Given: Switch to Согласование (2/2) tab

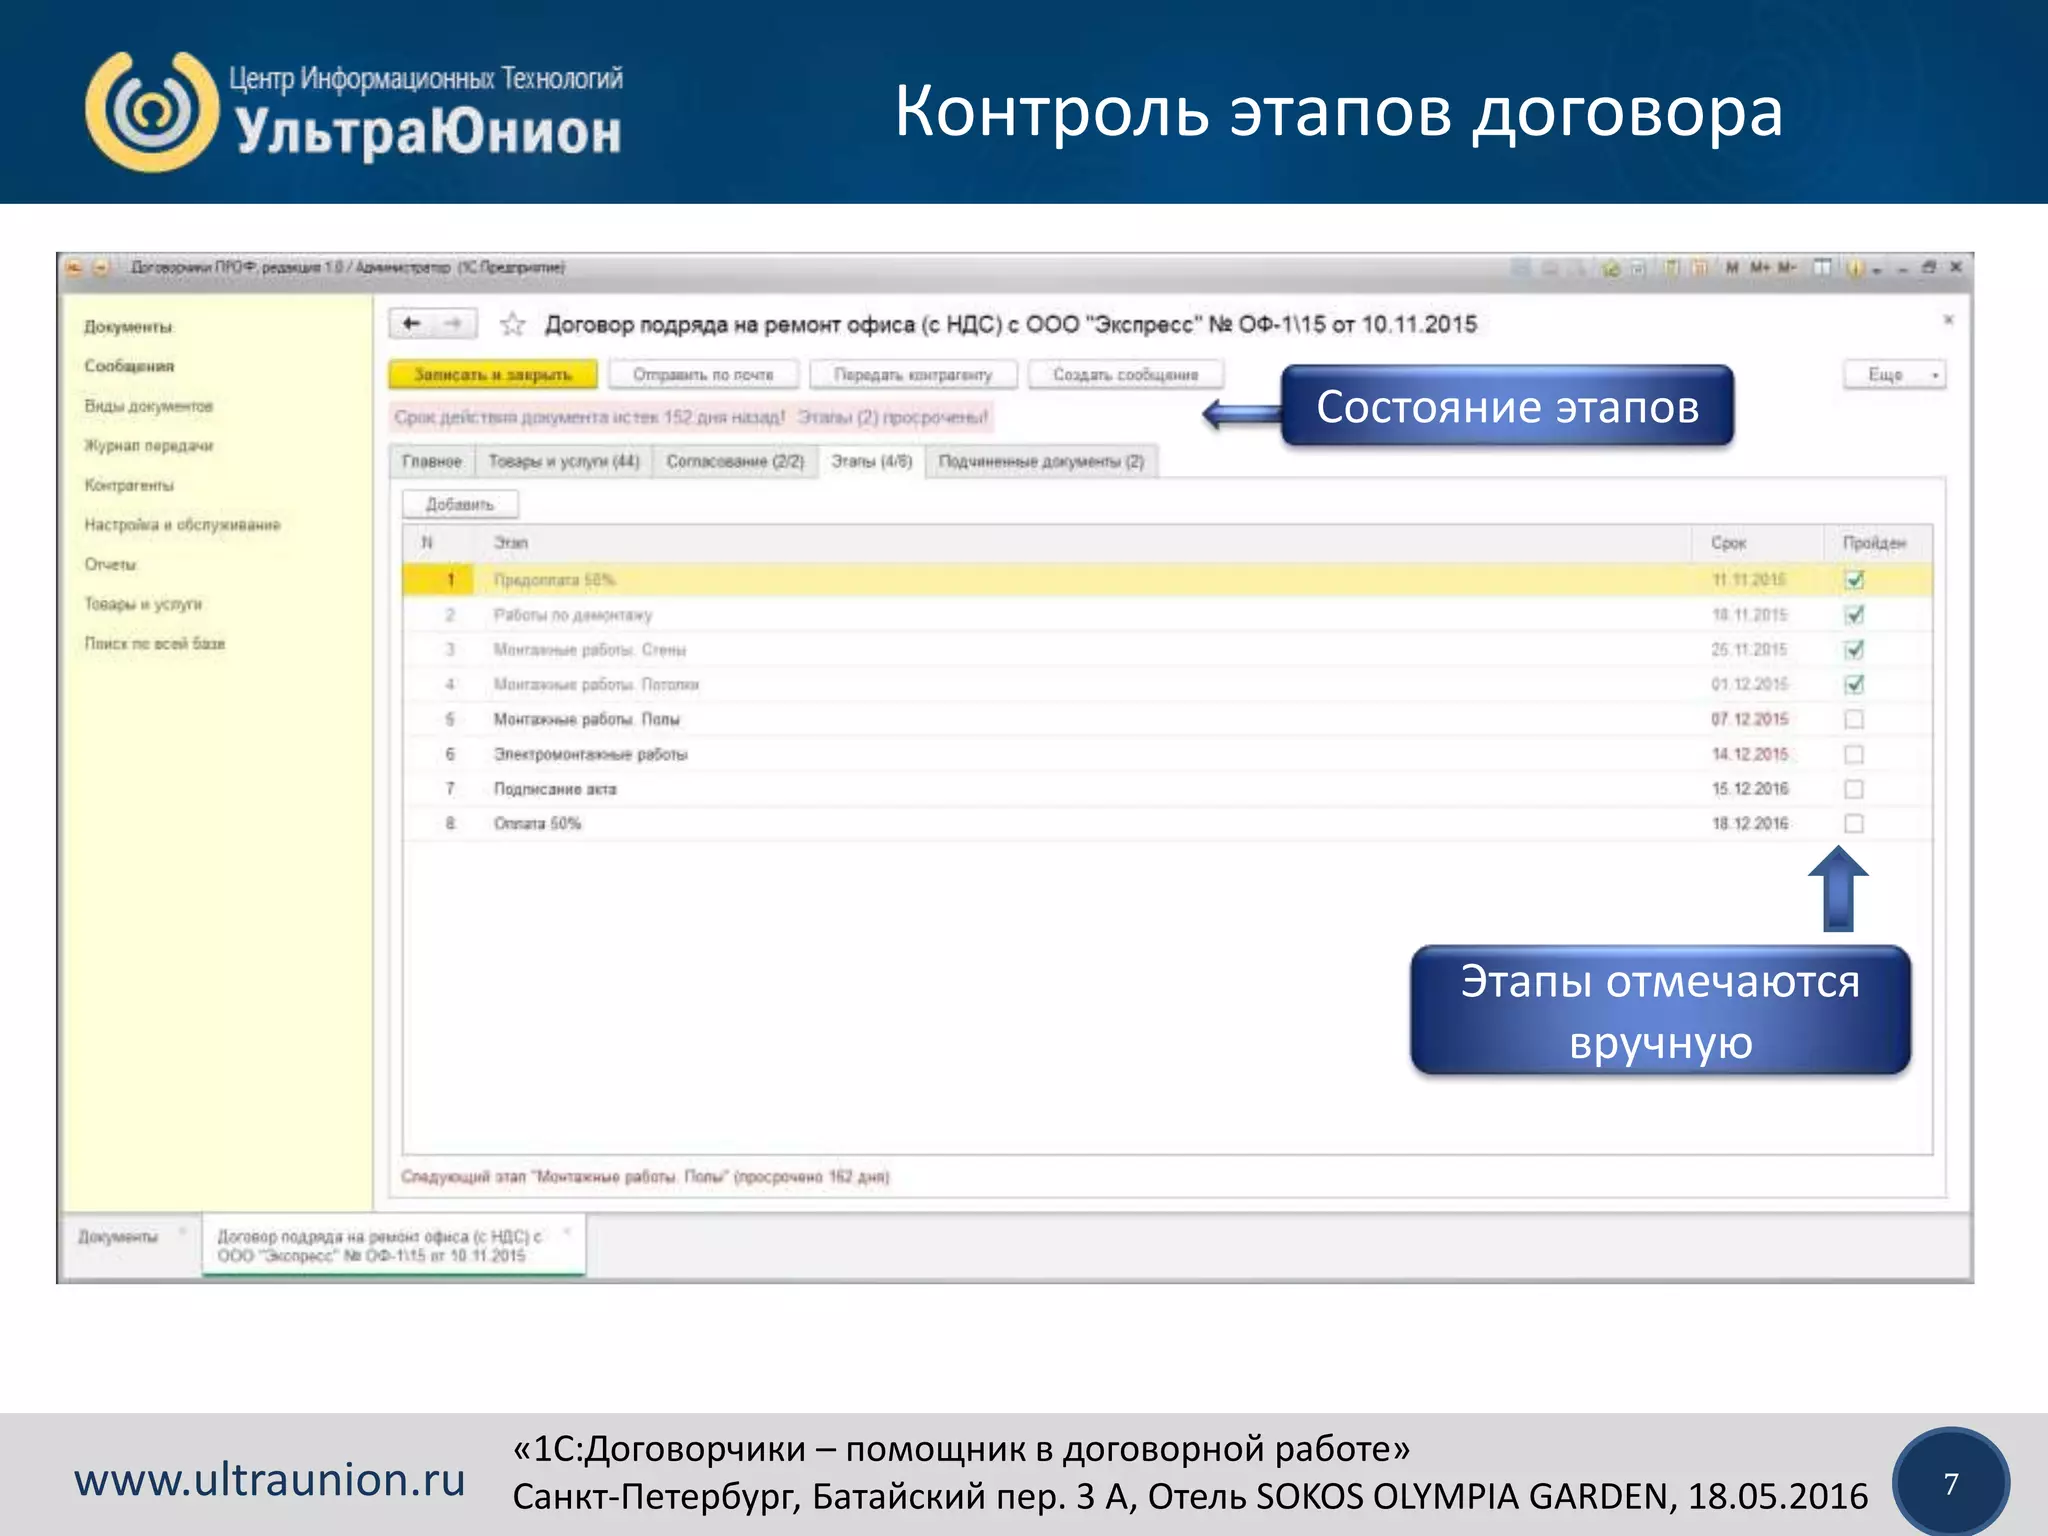Looking at the screenshot, I should [735, 461].
